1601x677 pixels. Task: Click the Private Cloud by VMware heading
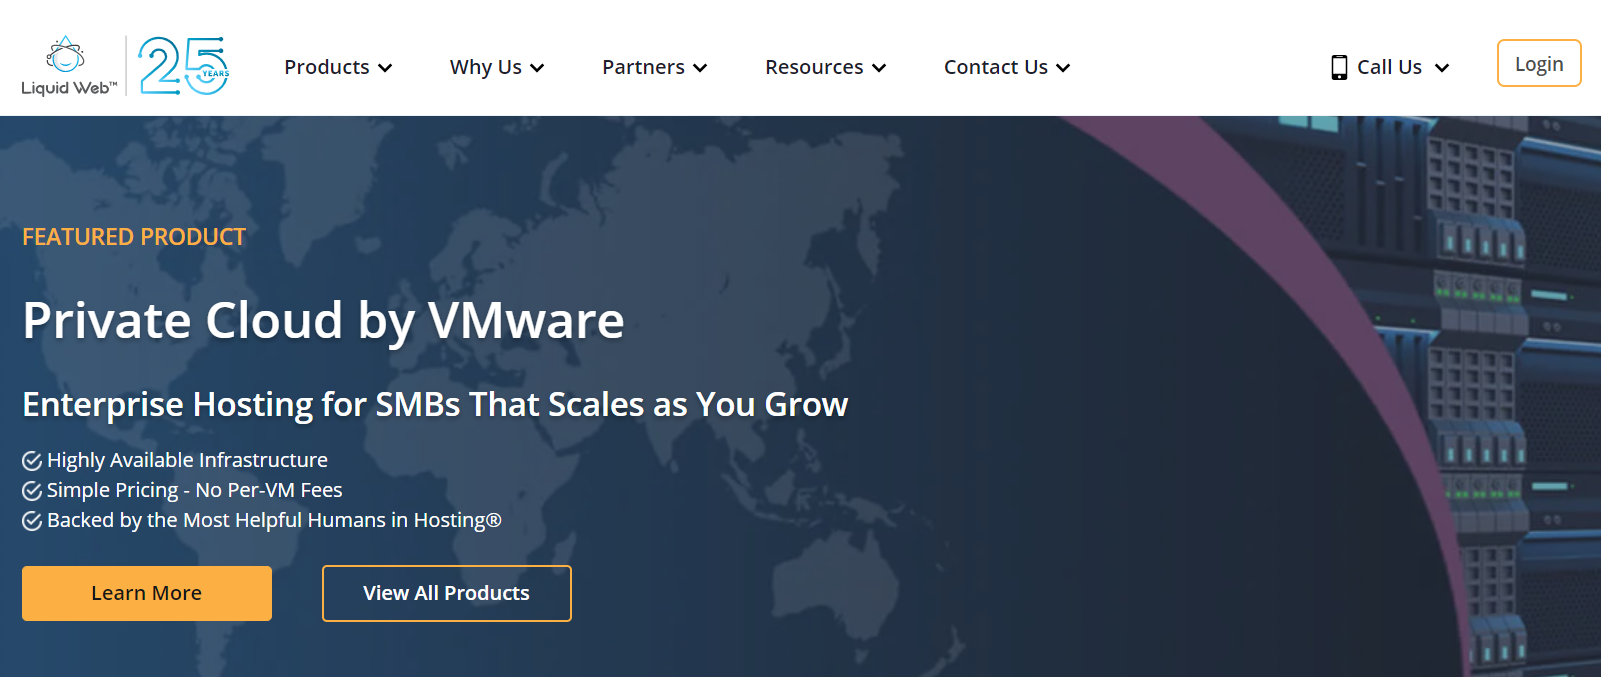coord(323,321)
